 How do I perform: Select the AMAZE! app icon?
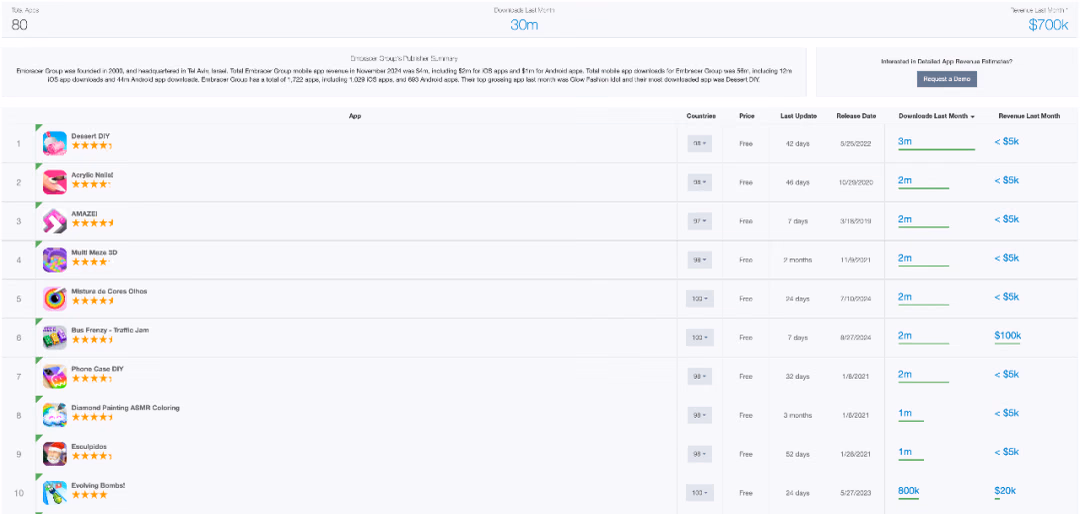click(x=54, y=221)
